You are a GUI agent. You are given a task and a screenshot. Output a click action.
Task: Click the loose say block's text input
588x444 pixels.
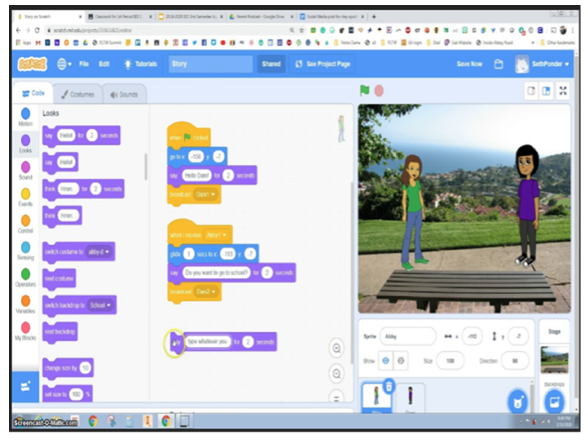(x=207, y=342)
